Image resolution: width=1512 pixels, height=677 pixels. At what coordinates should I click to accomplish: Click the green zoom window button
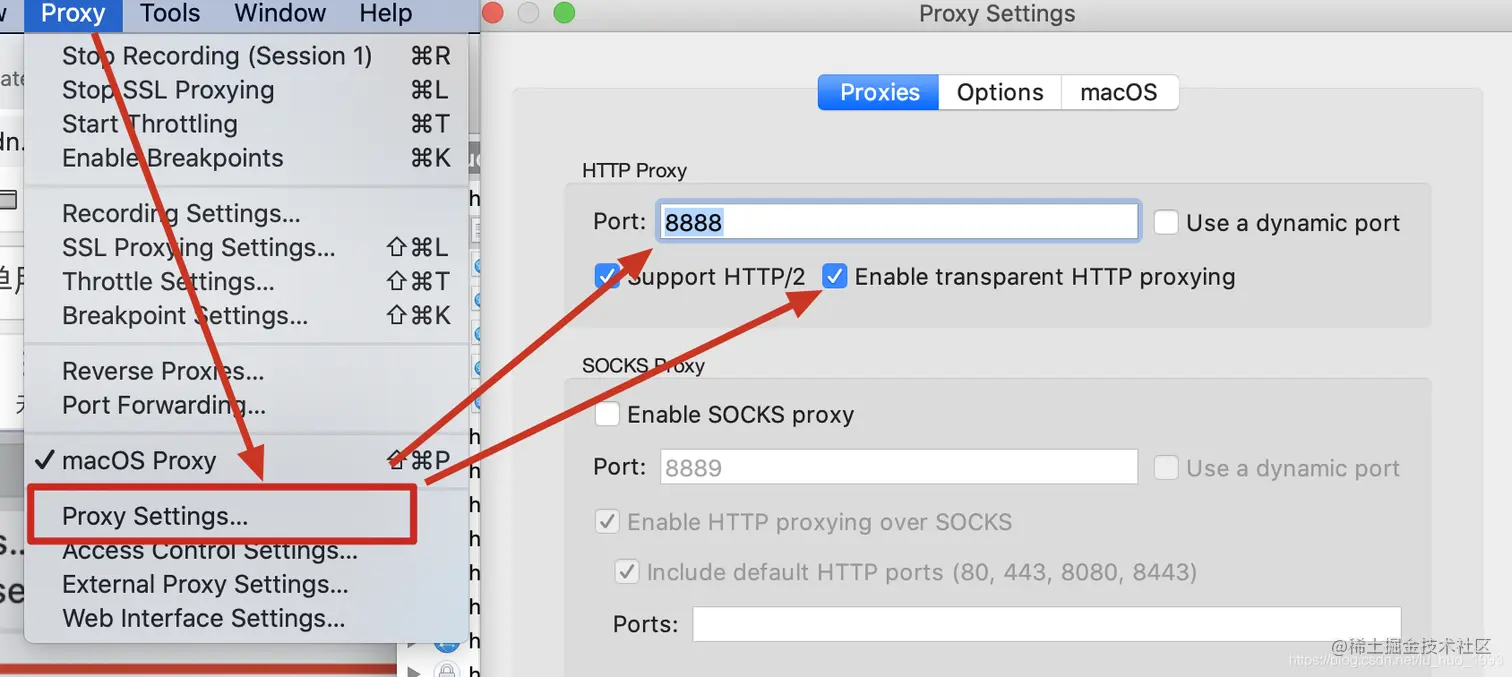click(564, 13)
